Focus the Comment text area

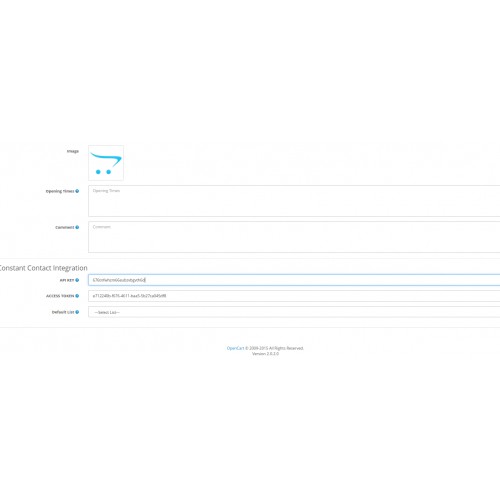[294, 237]
